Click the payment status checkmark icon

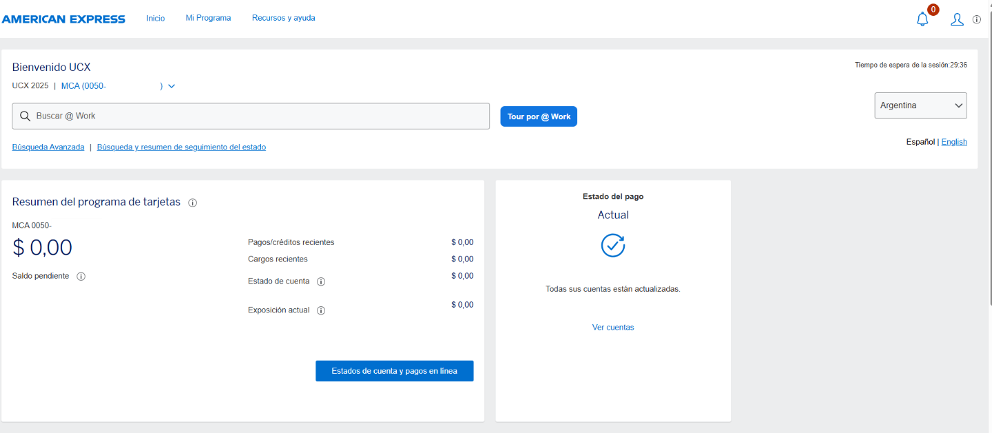point(613,245)
